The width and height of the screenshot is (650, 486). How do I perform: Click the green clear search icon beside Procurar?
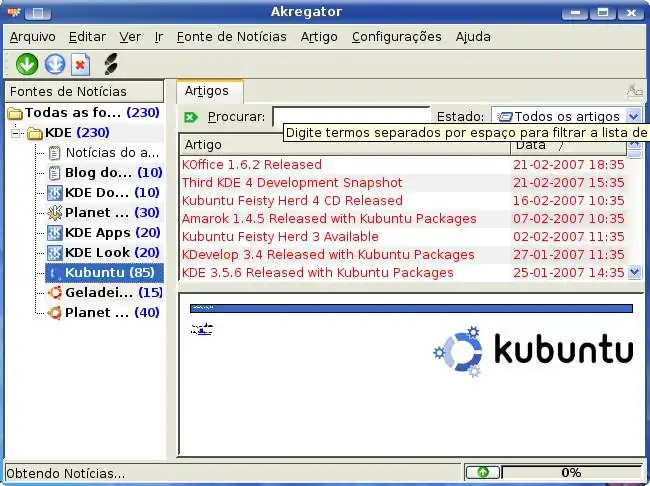click(x=192, y=117)
